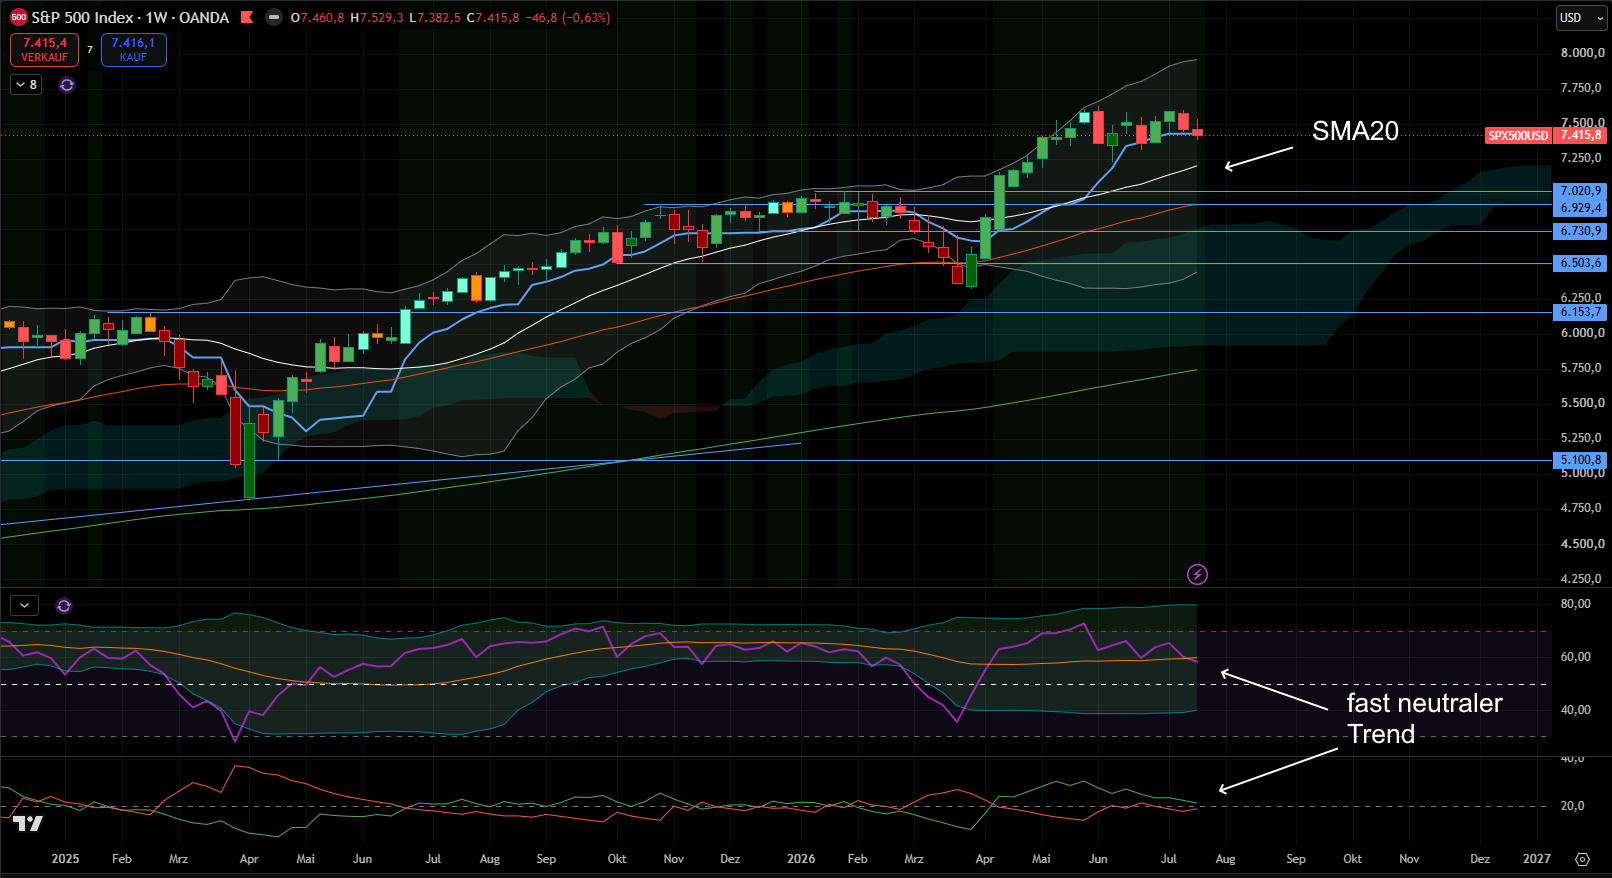Click the spread value 7 between sell and buy
The height and width of the screenshot is (878, 1612).
click(x=90, y=50)
